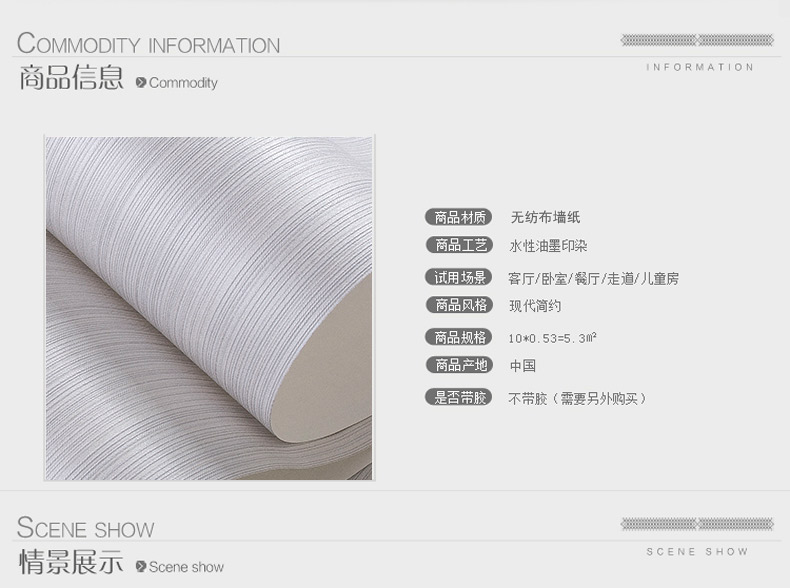
Task: Click the 现代简约 style text
Action: (x=535, y=306)
